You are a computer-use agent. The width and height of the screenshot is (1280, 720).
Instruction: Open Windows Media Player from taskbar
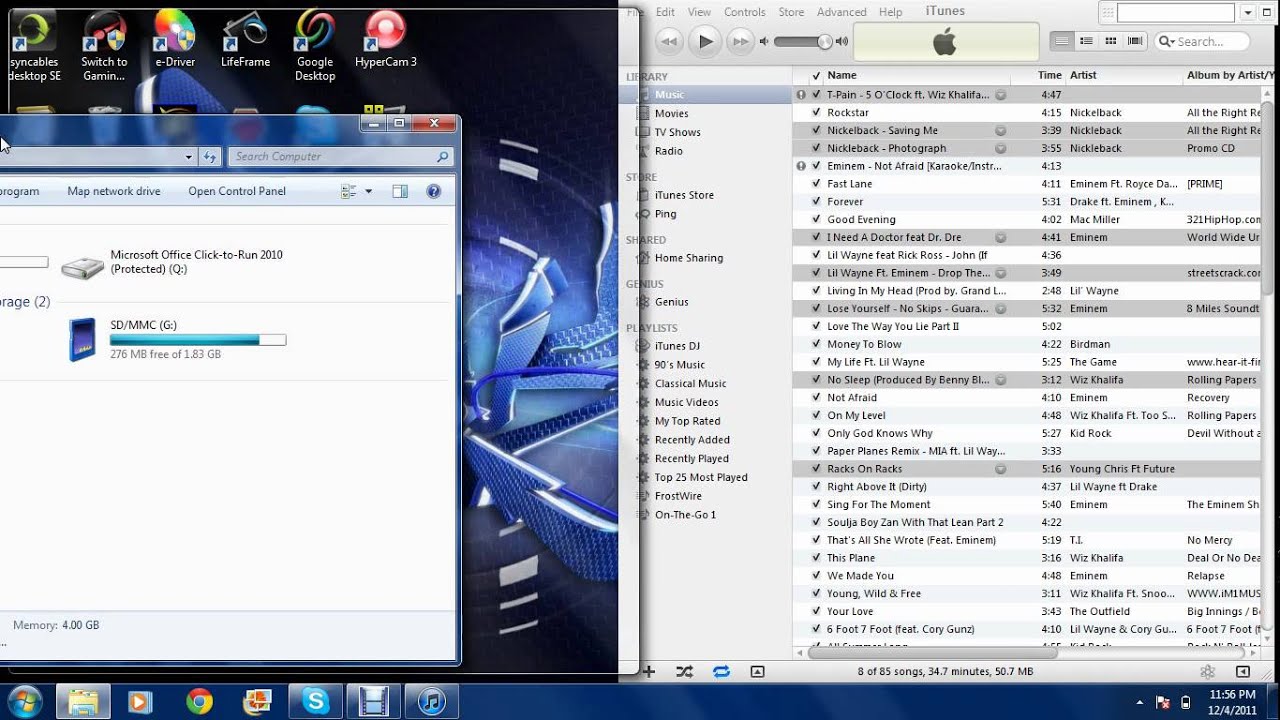[141, 702]
